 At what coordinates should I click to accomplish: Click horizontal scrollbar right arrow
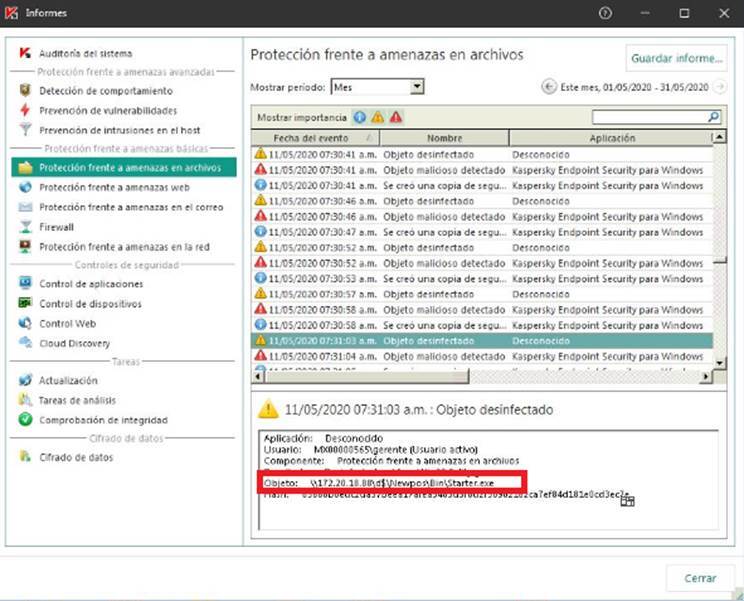tap(706, 377)
